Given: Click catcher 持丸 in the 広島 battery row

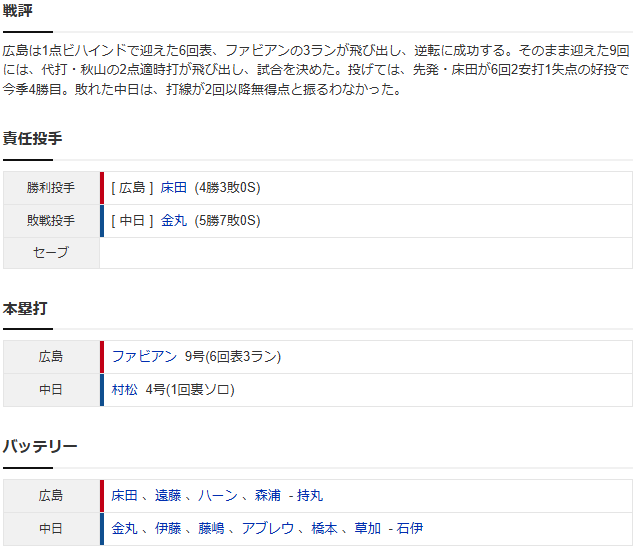Looking at the screenshot, I should pyautogui.click(x=310, y=495).
